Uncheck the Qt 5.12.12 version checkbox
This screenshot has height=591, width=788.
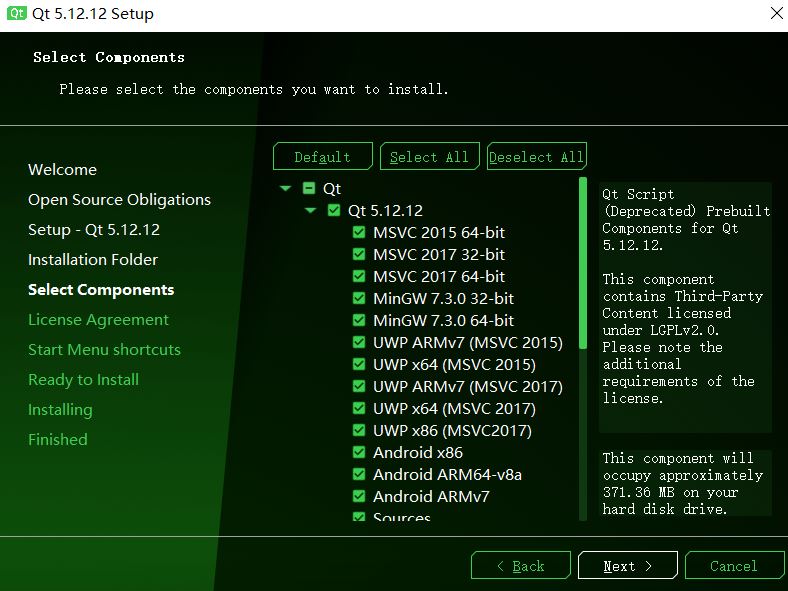coord(334,210)
